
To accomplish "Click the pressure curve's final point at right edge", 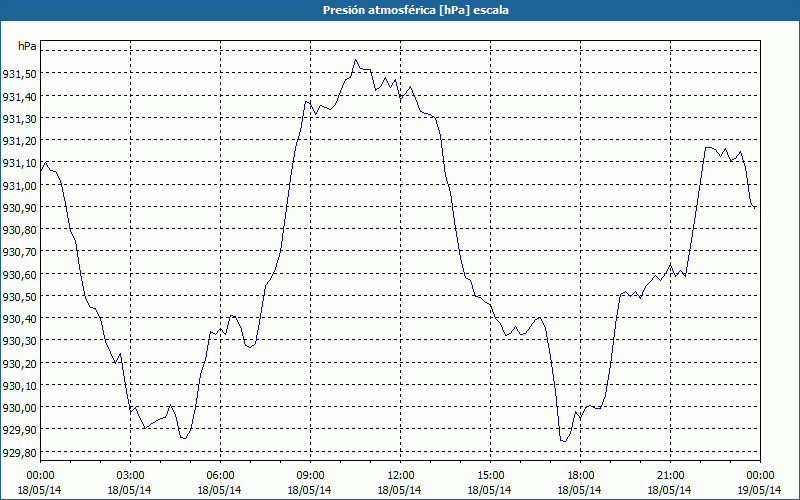I will 756,207.
